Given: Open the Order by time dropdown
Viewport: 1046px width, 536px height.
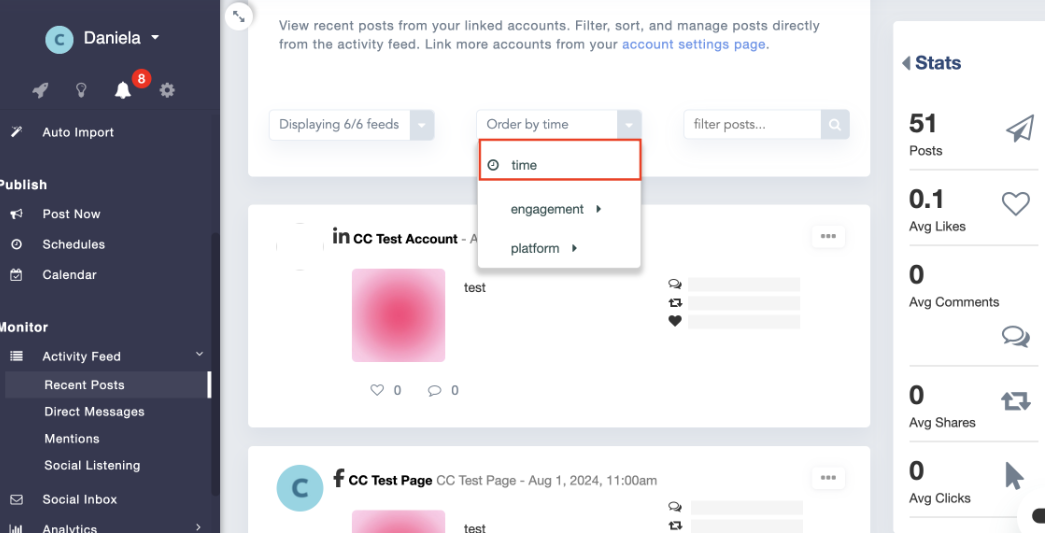Looking at the screenshot, I should [x=558, y=125].
